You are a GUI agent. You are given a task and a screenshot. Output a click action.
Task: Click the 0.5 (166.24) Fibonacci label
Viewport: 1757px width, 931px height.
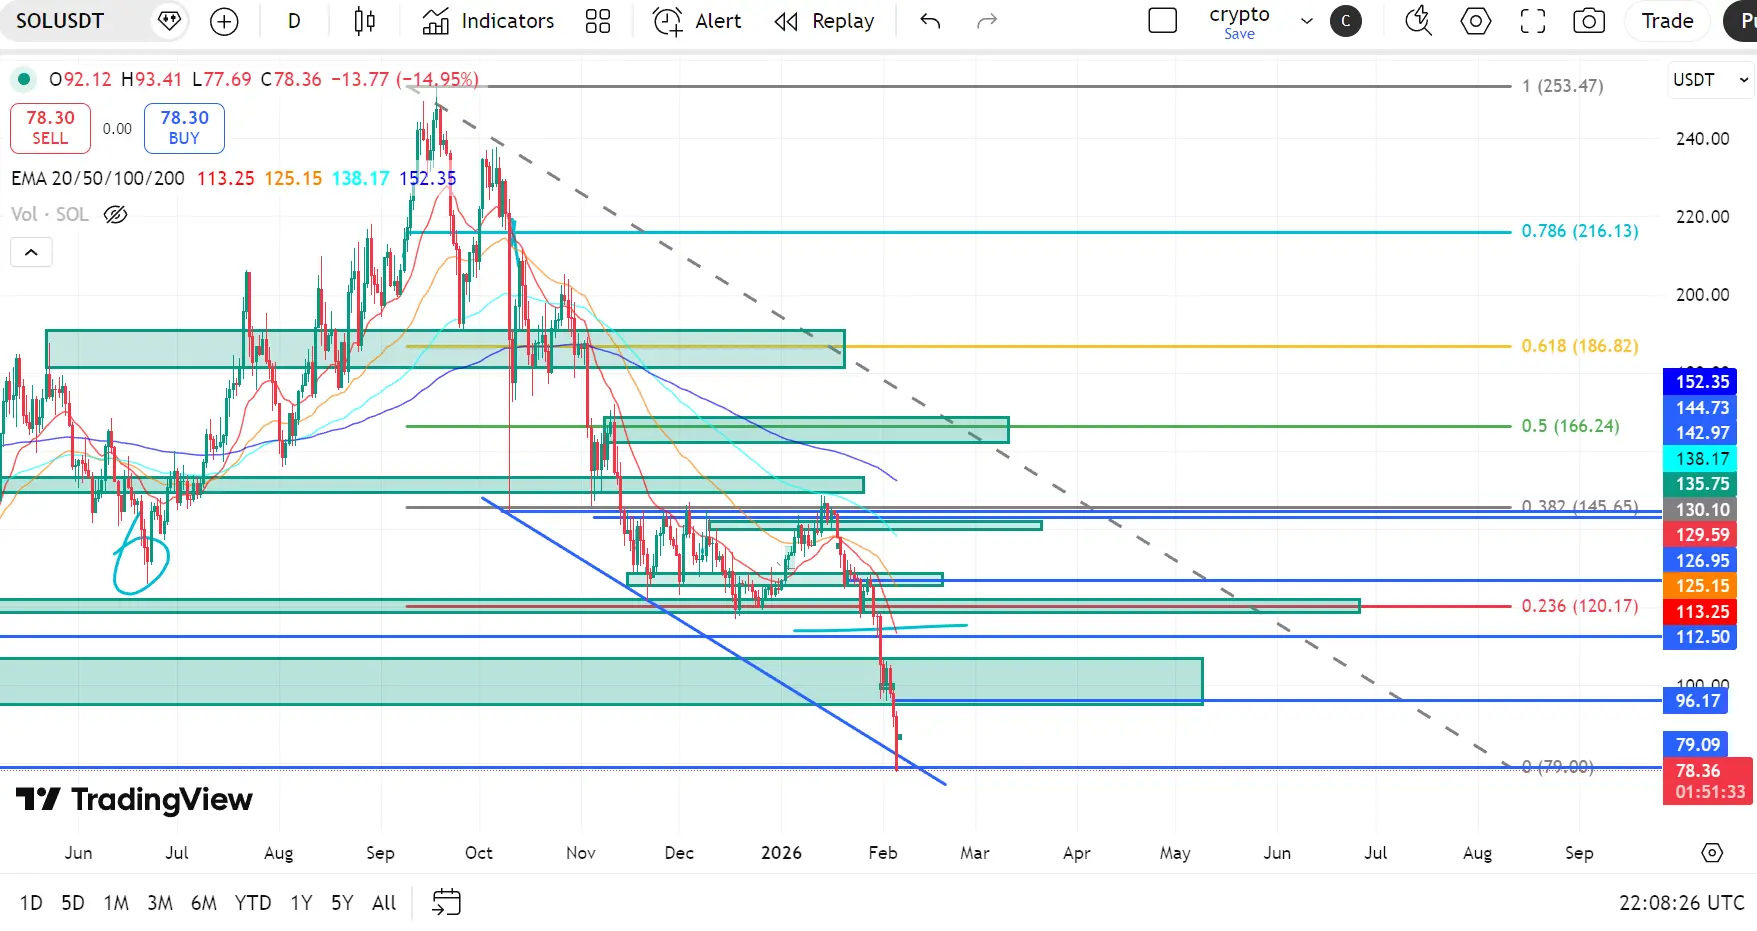pyautogui.click(x=1570, y=426)
